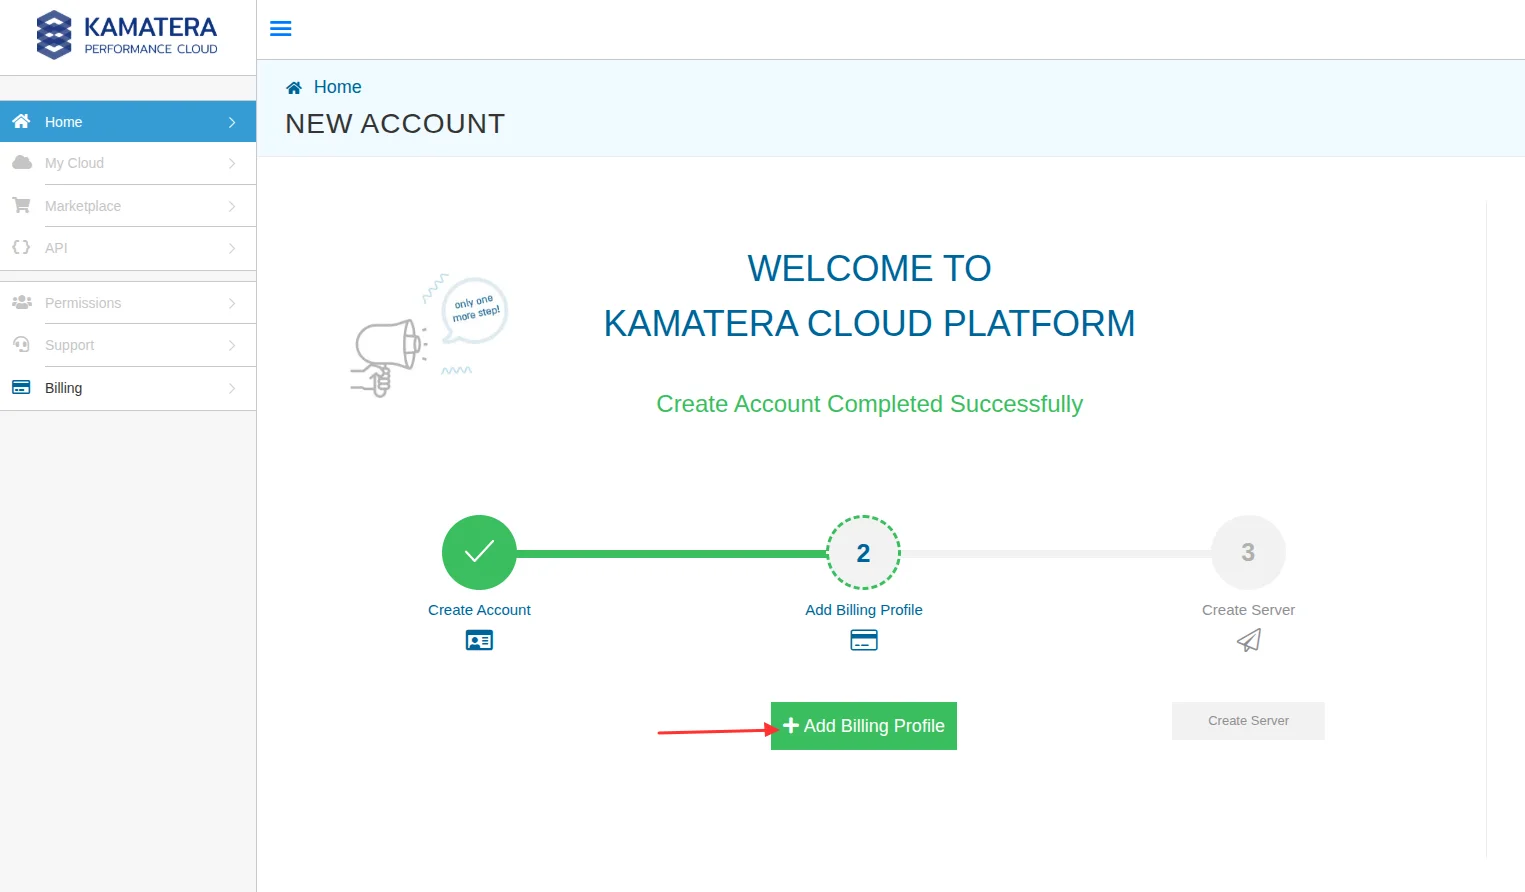Expand the Marketplace chevron
This screenshot has height=892, width=1525.
(232, 206)
